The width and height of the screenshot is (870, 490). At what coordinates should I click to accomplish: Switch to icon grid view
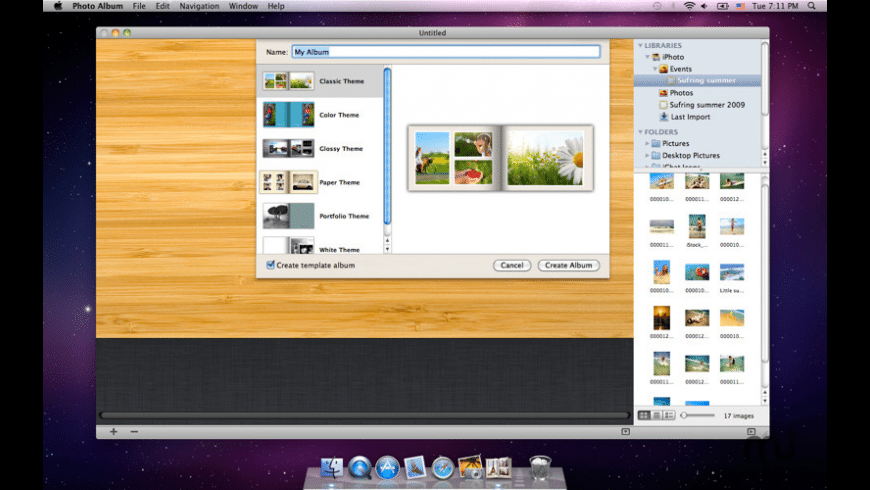[x=644, y=415]
